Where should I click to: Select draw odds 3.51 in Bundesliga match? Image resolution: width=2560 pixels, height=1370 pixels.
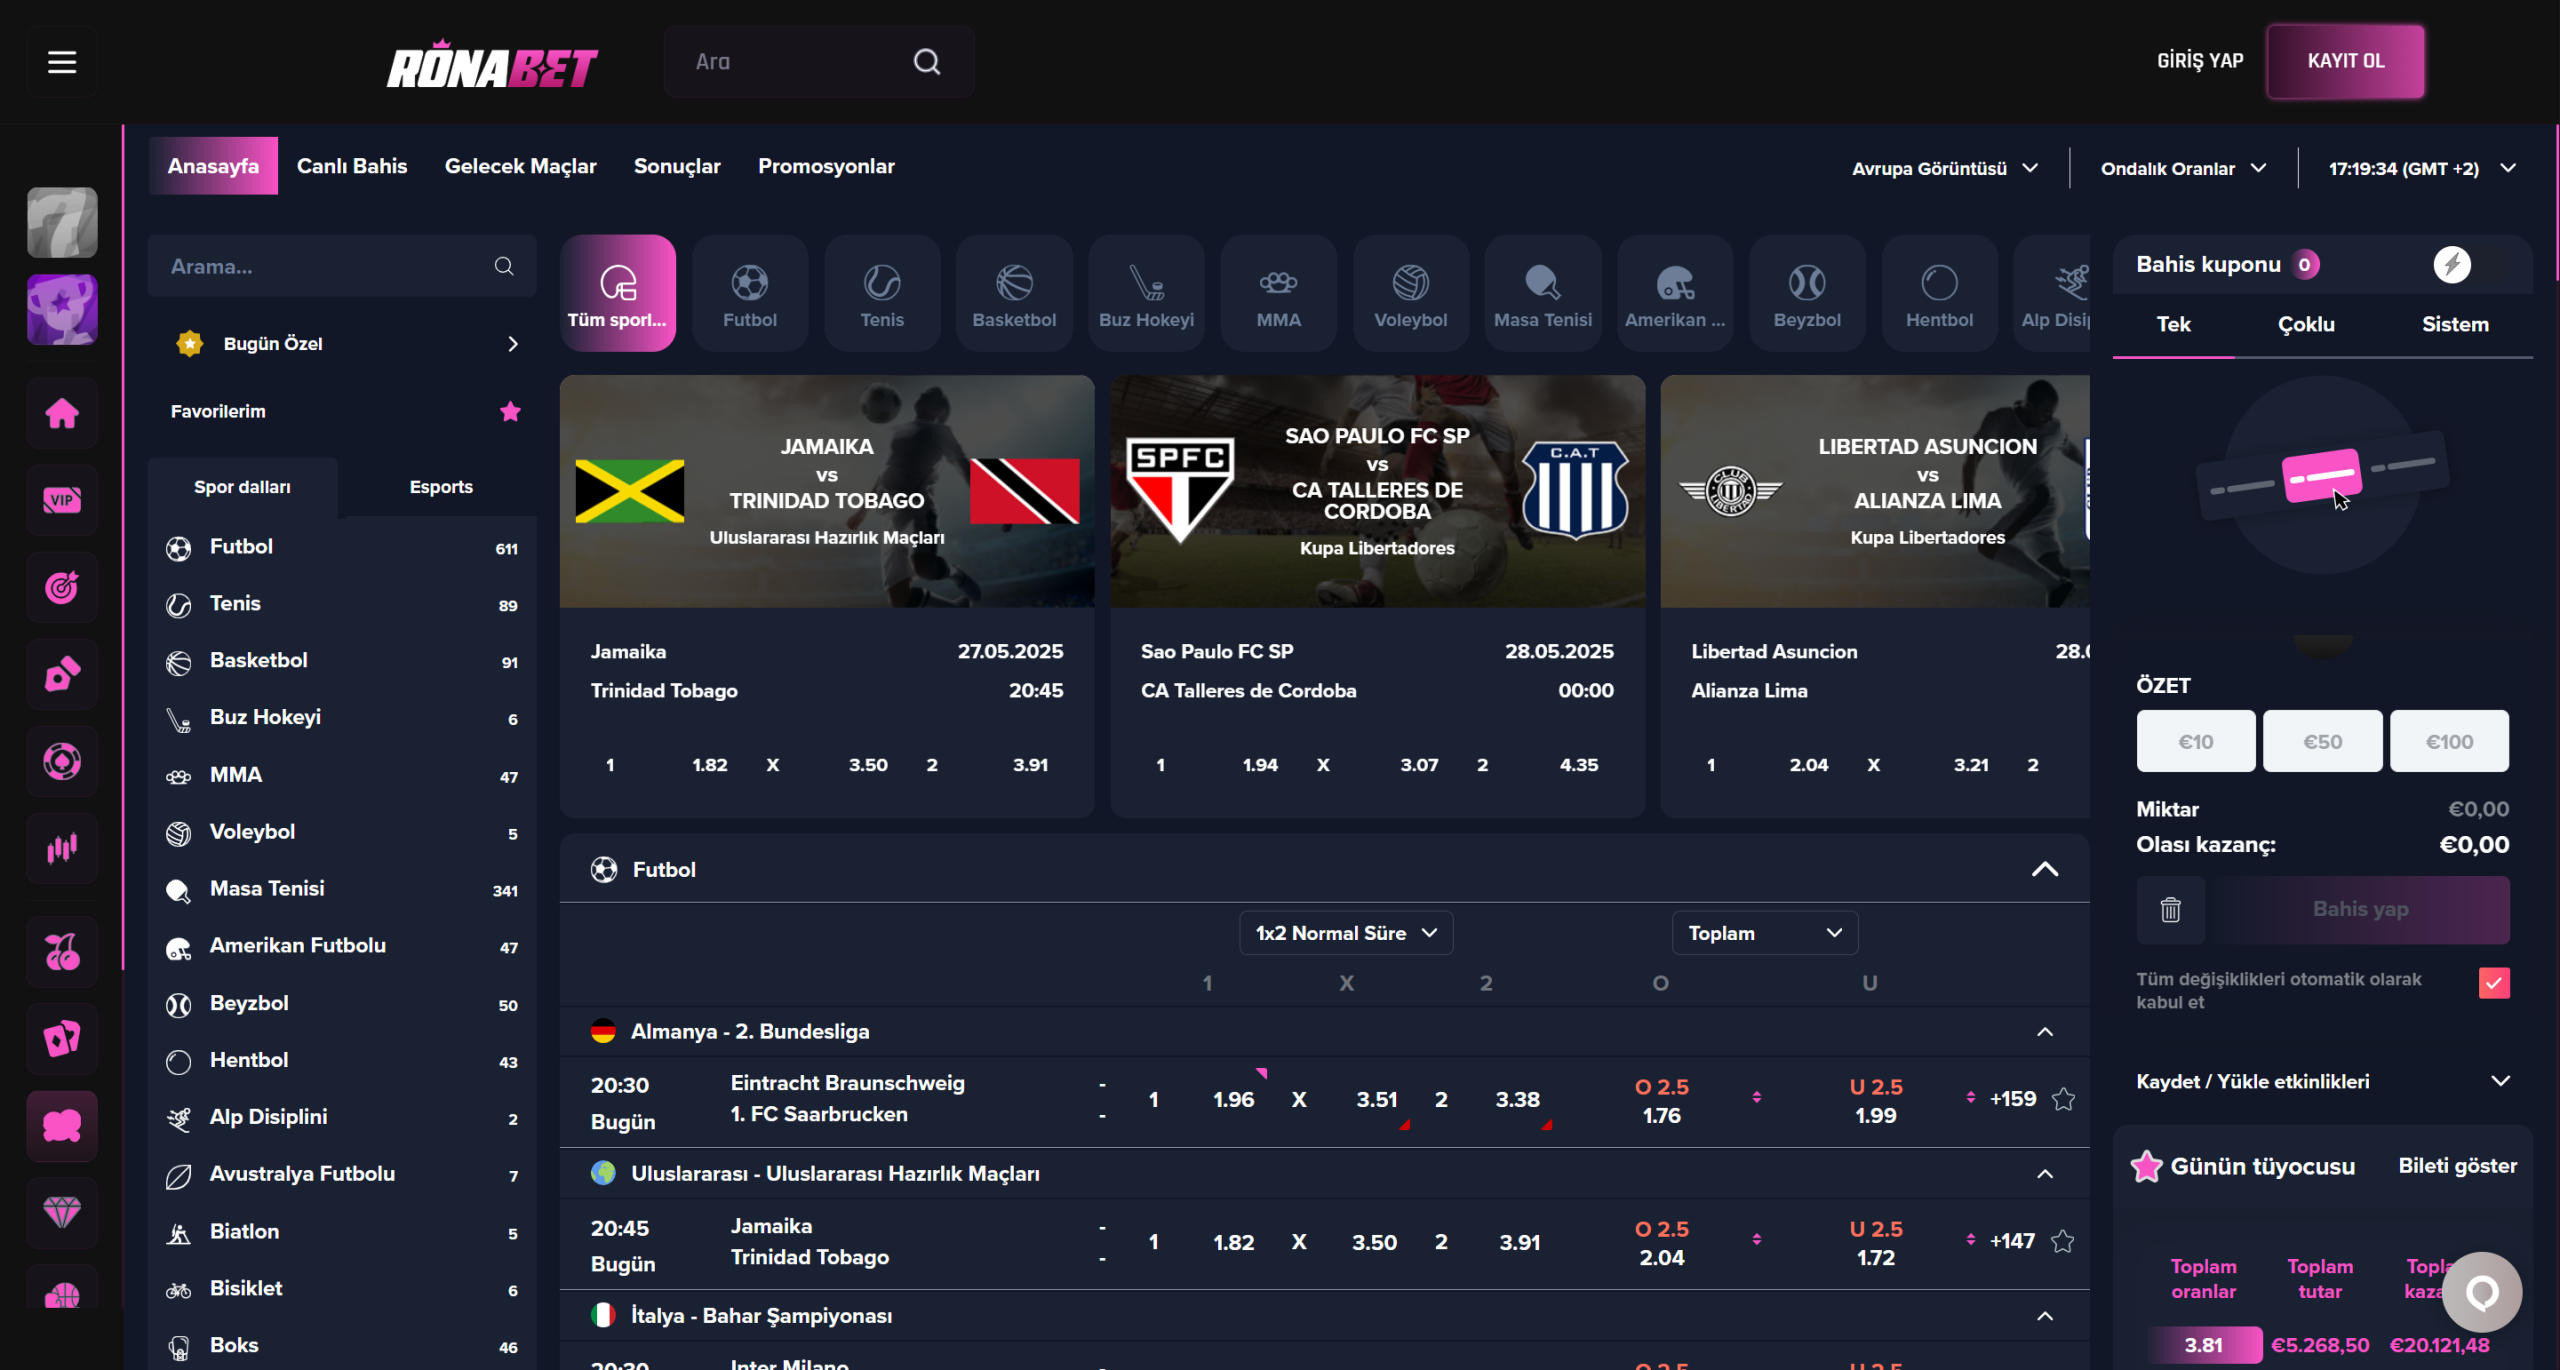tap(1376, 1099)
